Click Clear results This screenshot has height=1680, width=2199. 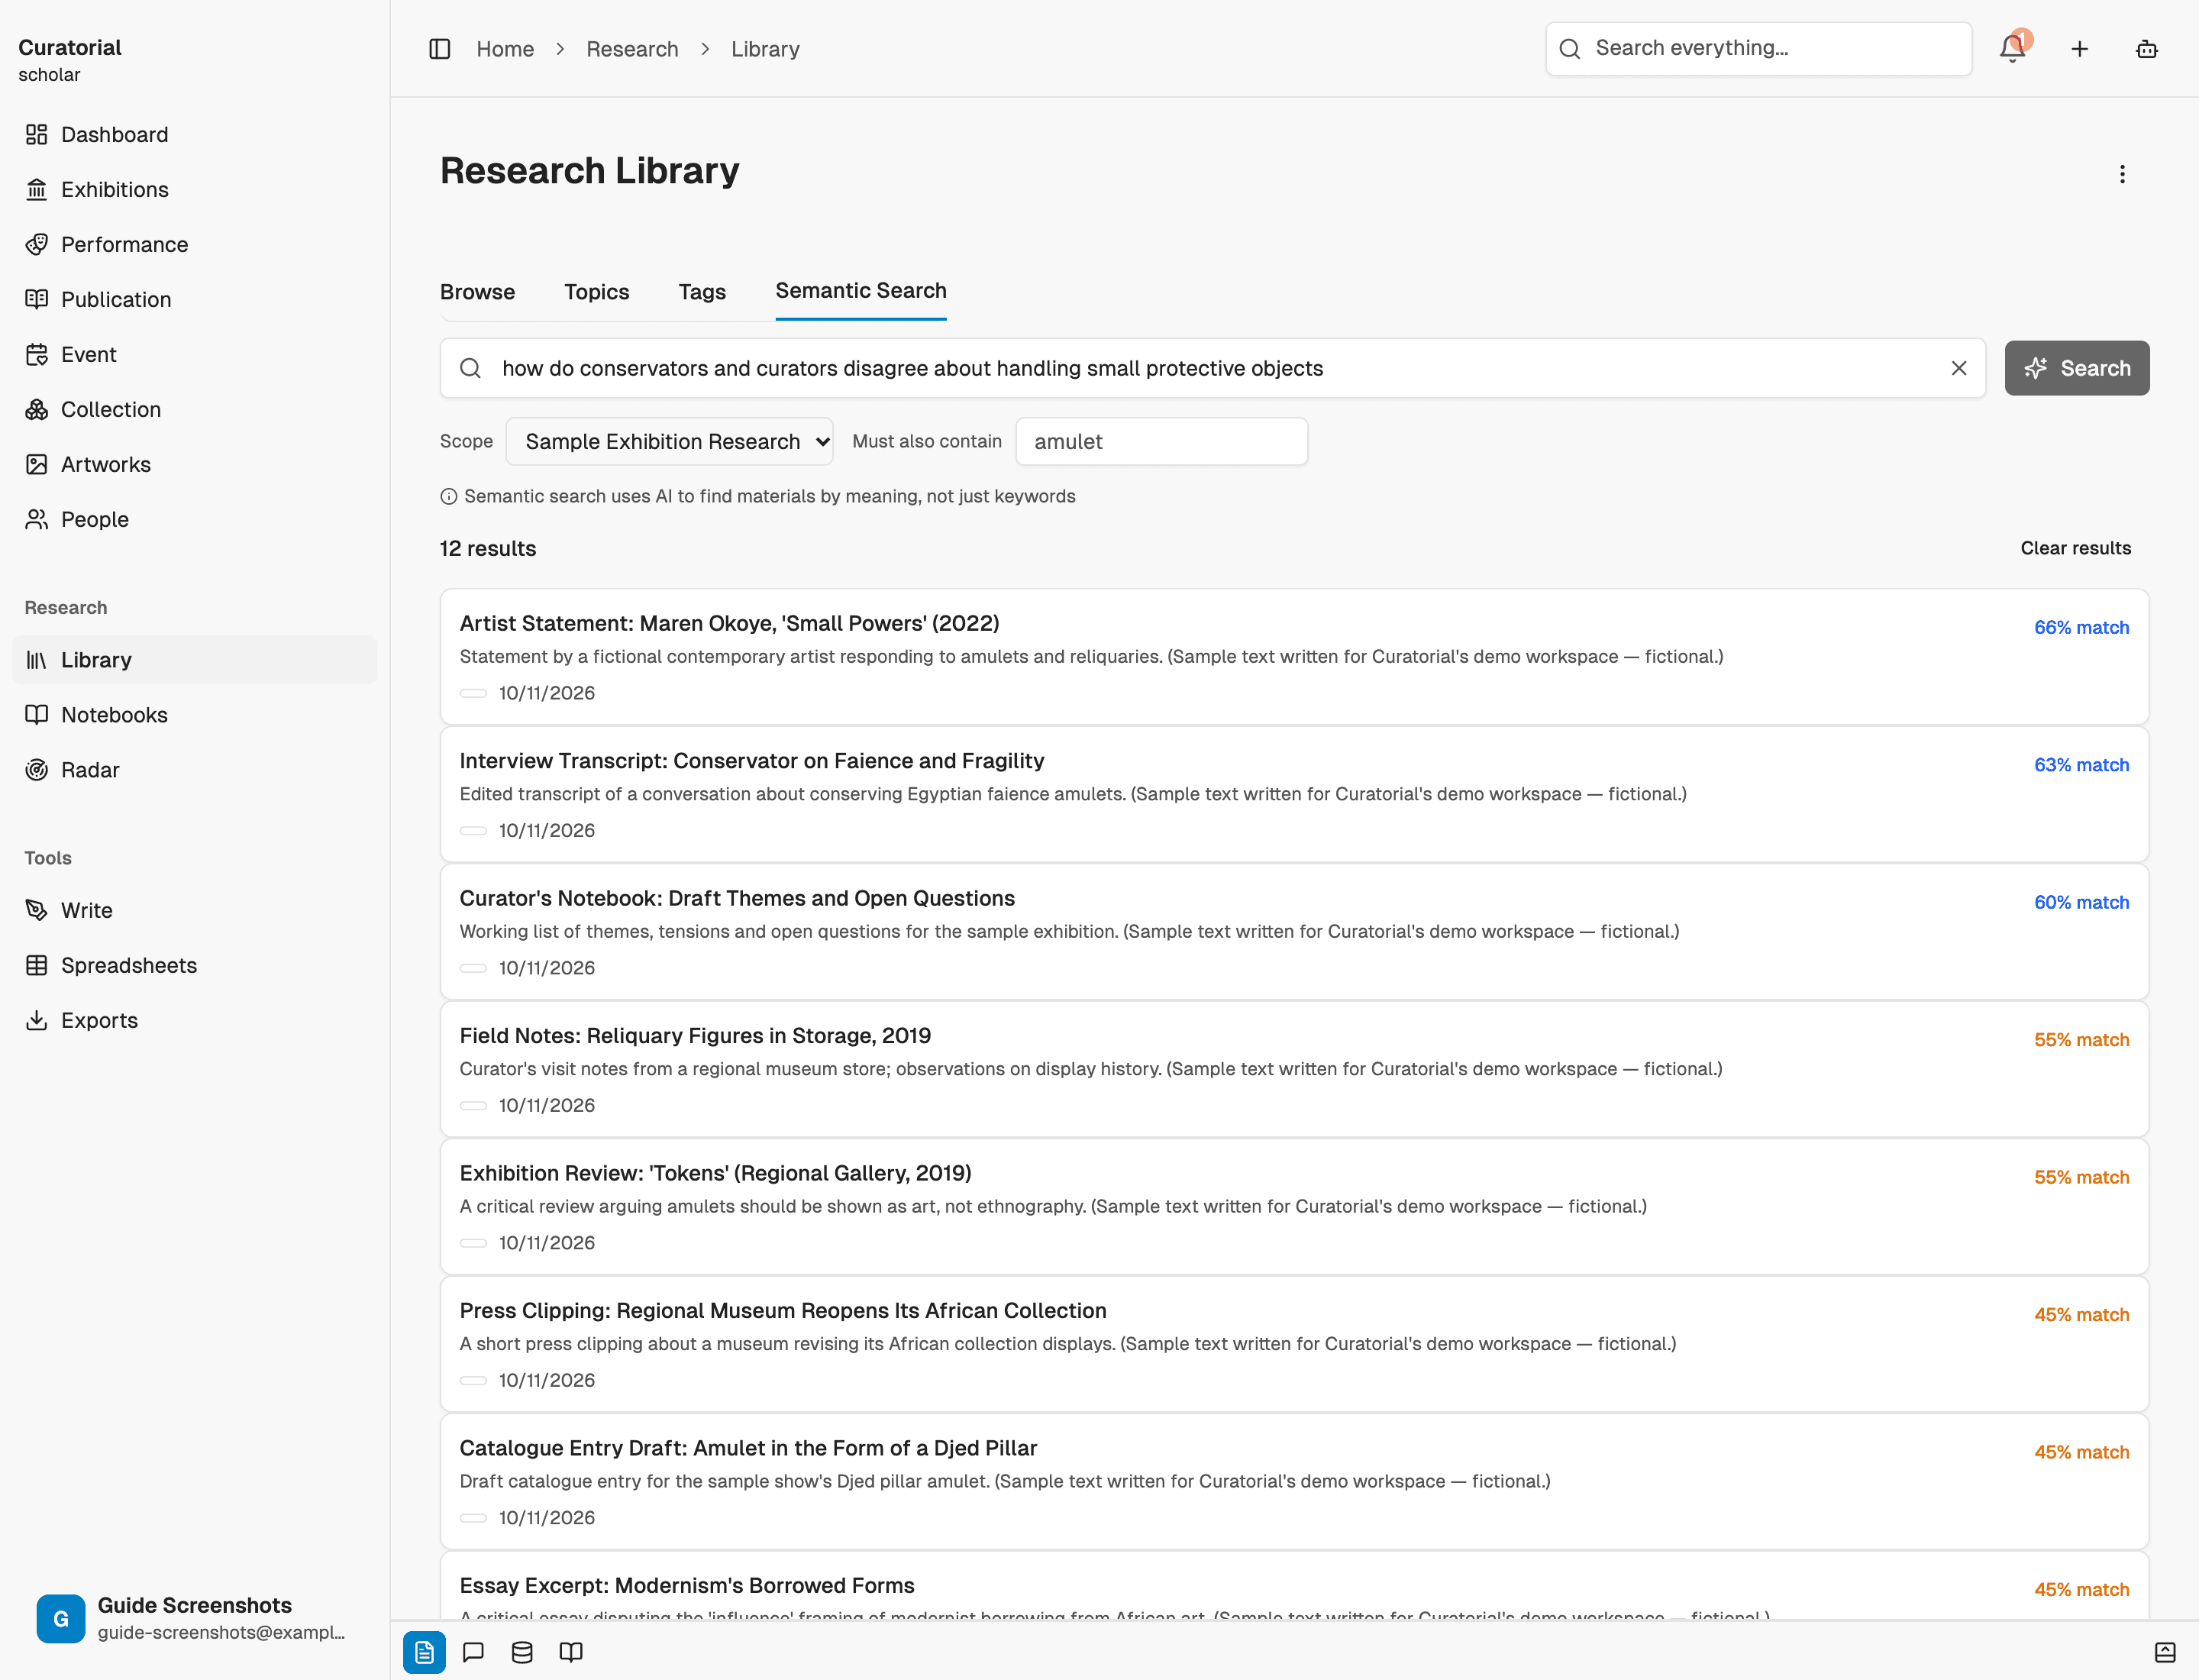tap(2076, 548)
